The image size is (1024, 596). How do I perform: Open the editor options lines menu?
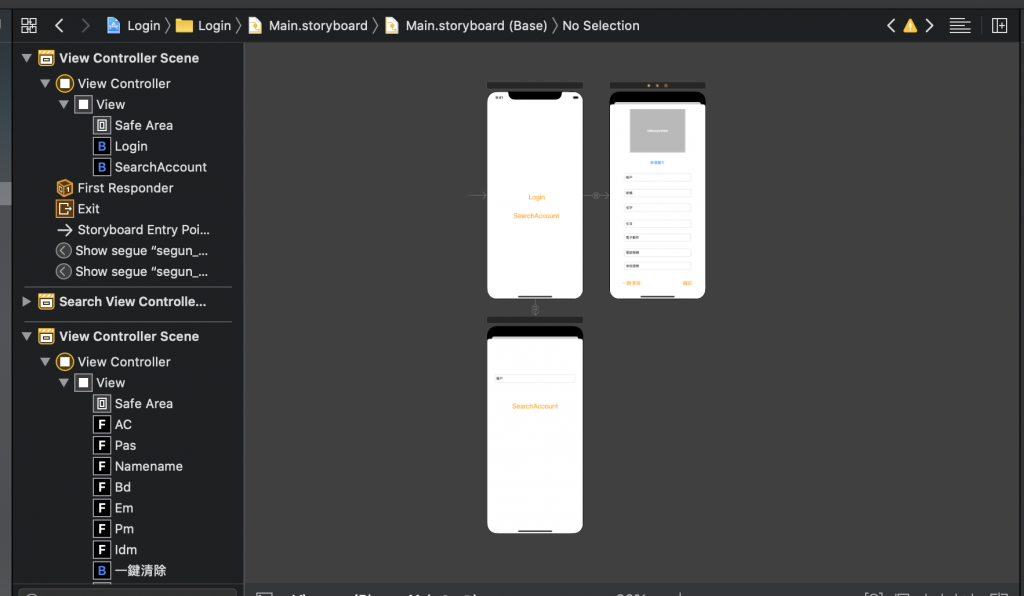coord(960,25)
